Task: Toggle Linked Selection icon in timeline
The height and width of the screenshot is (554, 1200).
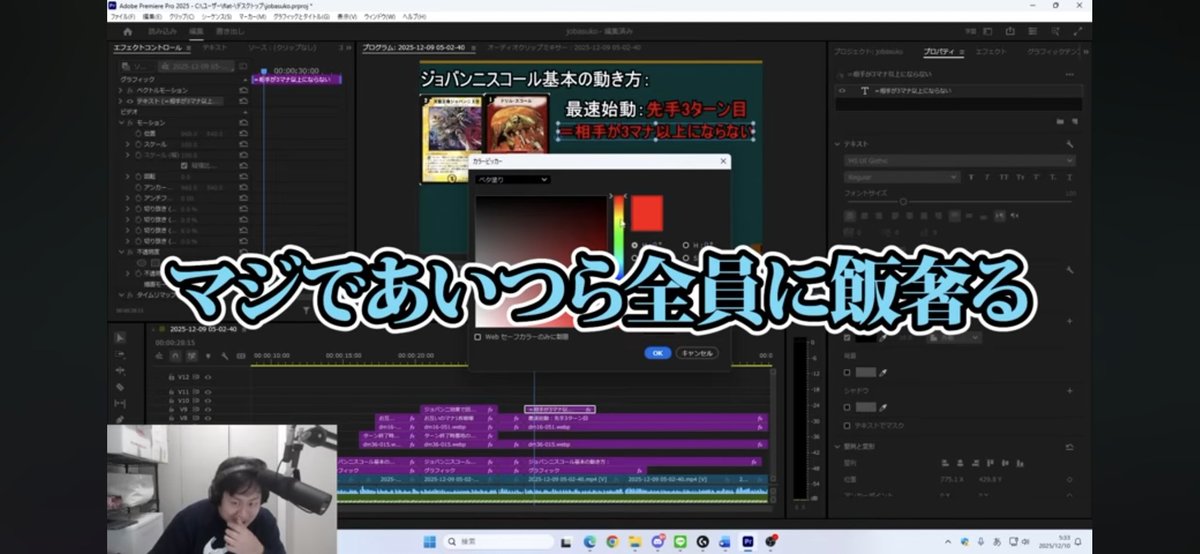Action: 192,355
